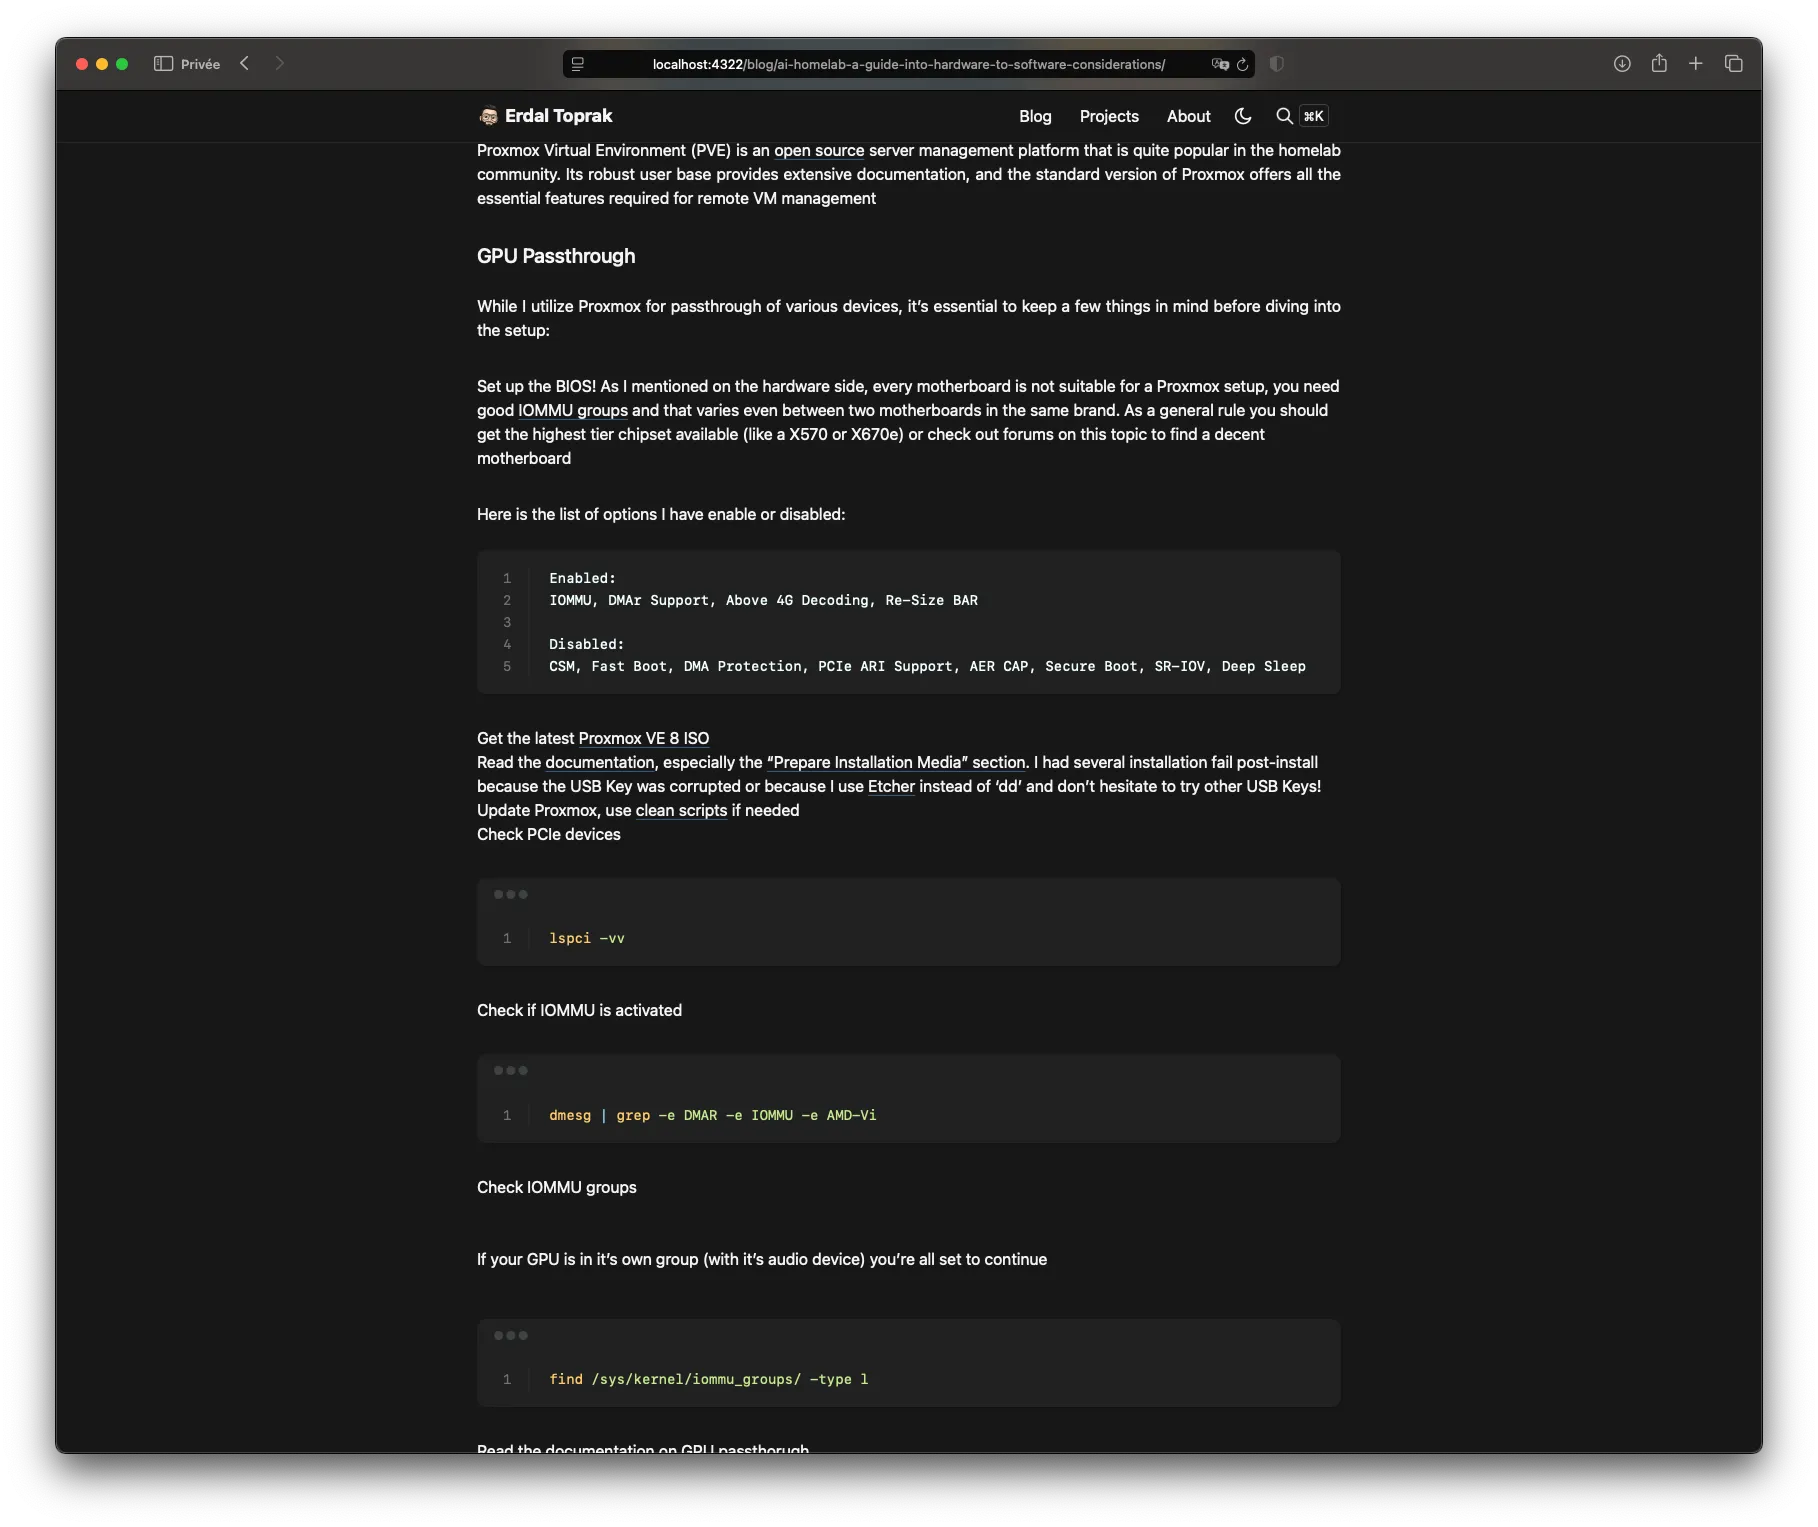Toggle dark mode with the moon icon

(x=1242, y=116)
